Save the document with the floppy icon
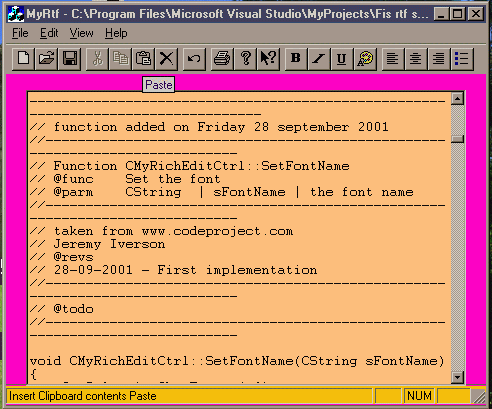This screenshot has height=409, width=492. pyautogui.click(x=70, y=59)
